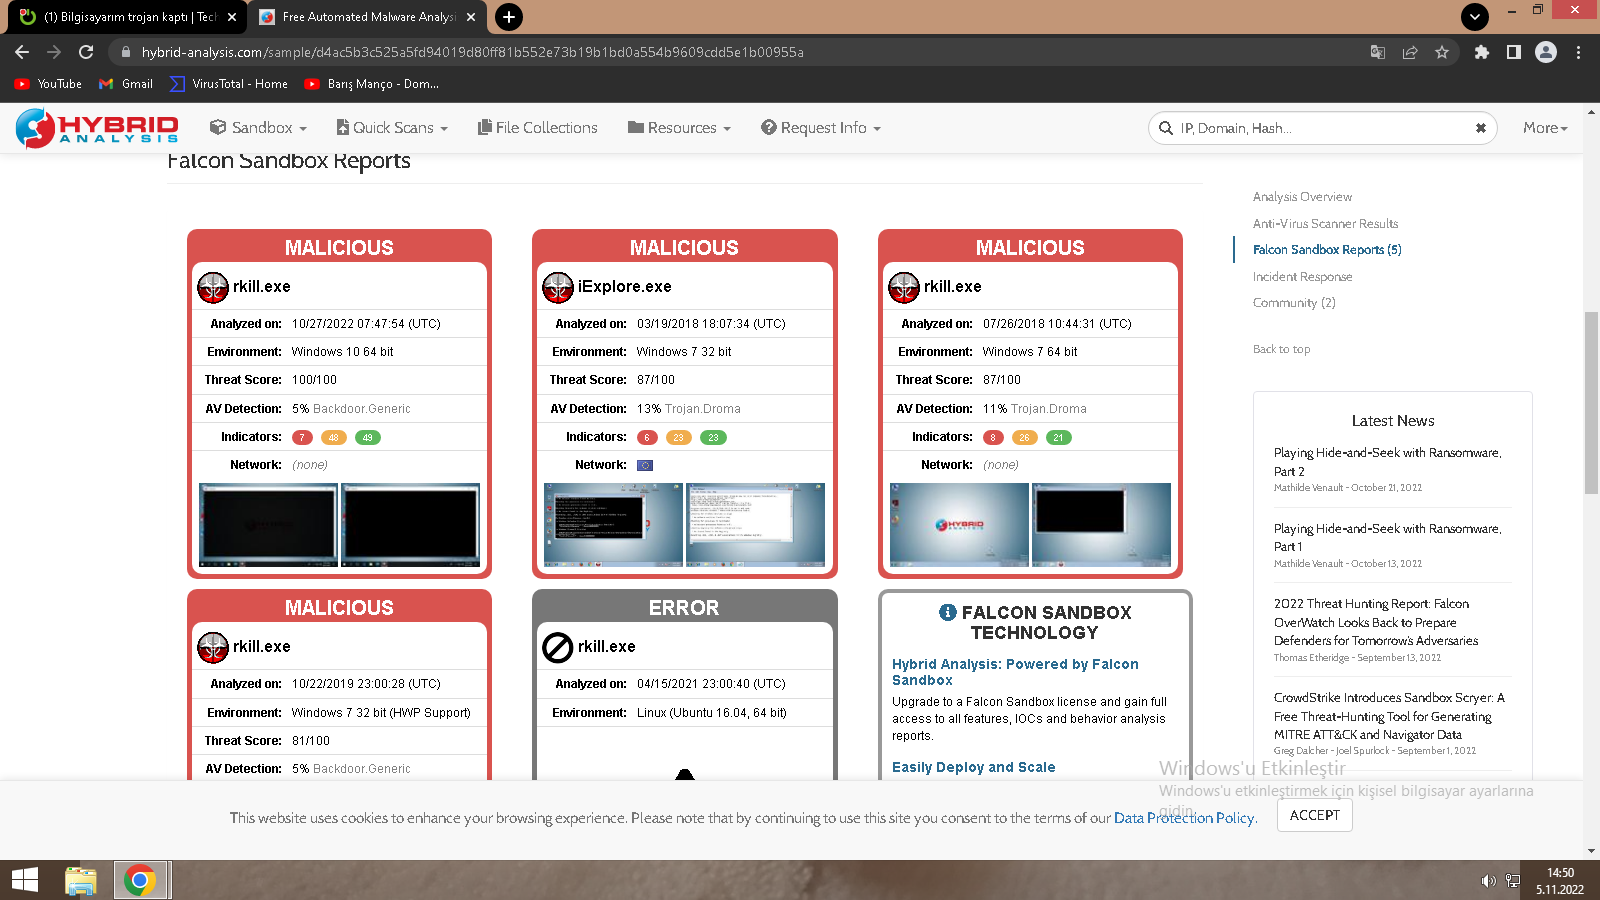Click the red 7 indicator badge

coord(302,438)
